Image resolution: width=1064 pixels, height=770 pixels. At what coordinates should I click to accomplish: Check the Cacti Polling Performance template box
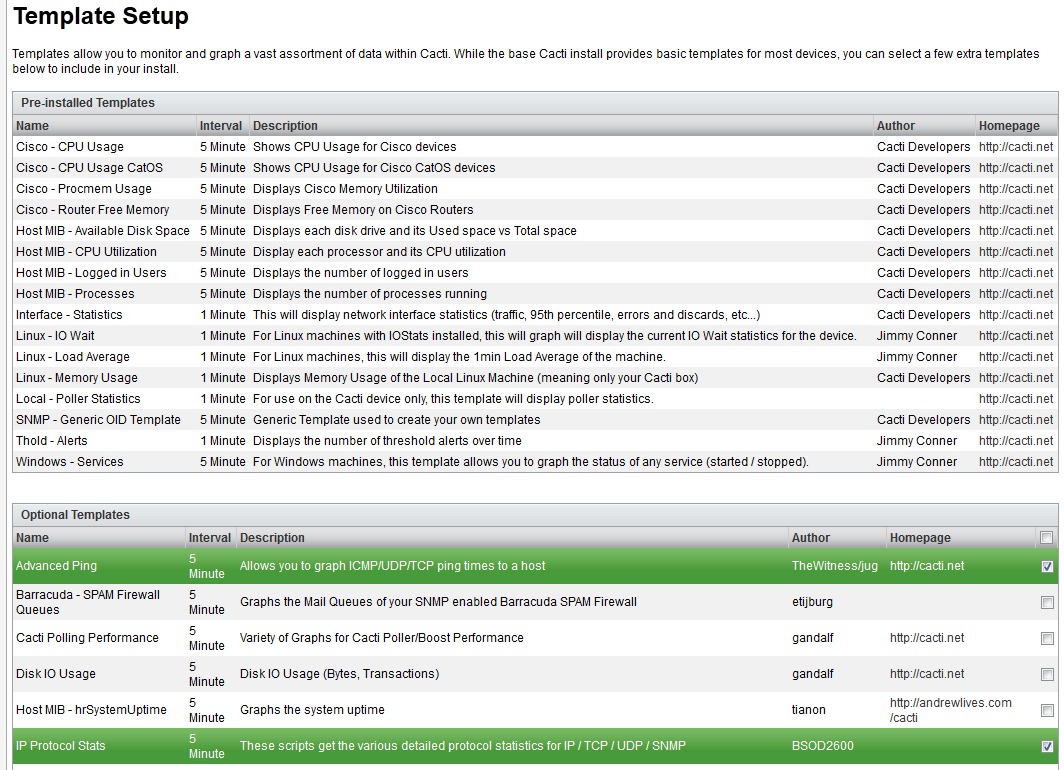[x=1046, y=638]
